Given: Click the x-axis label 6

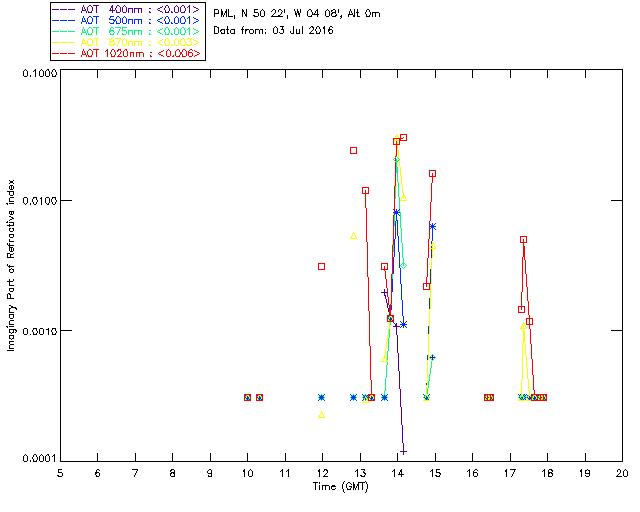Looking at the screenshot, I should (x=98, y=473).
